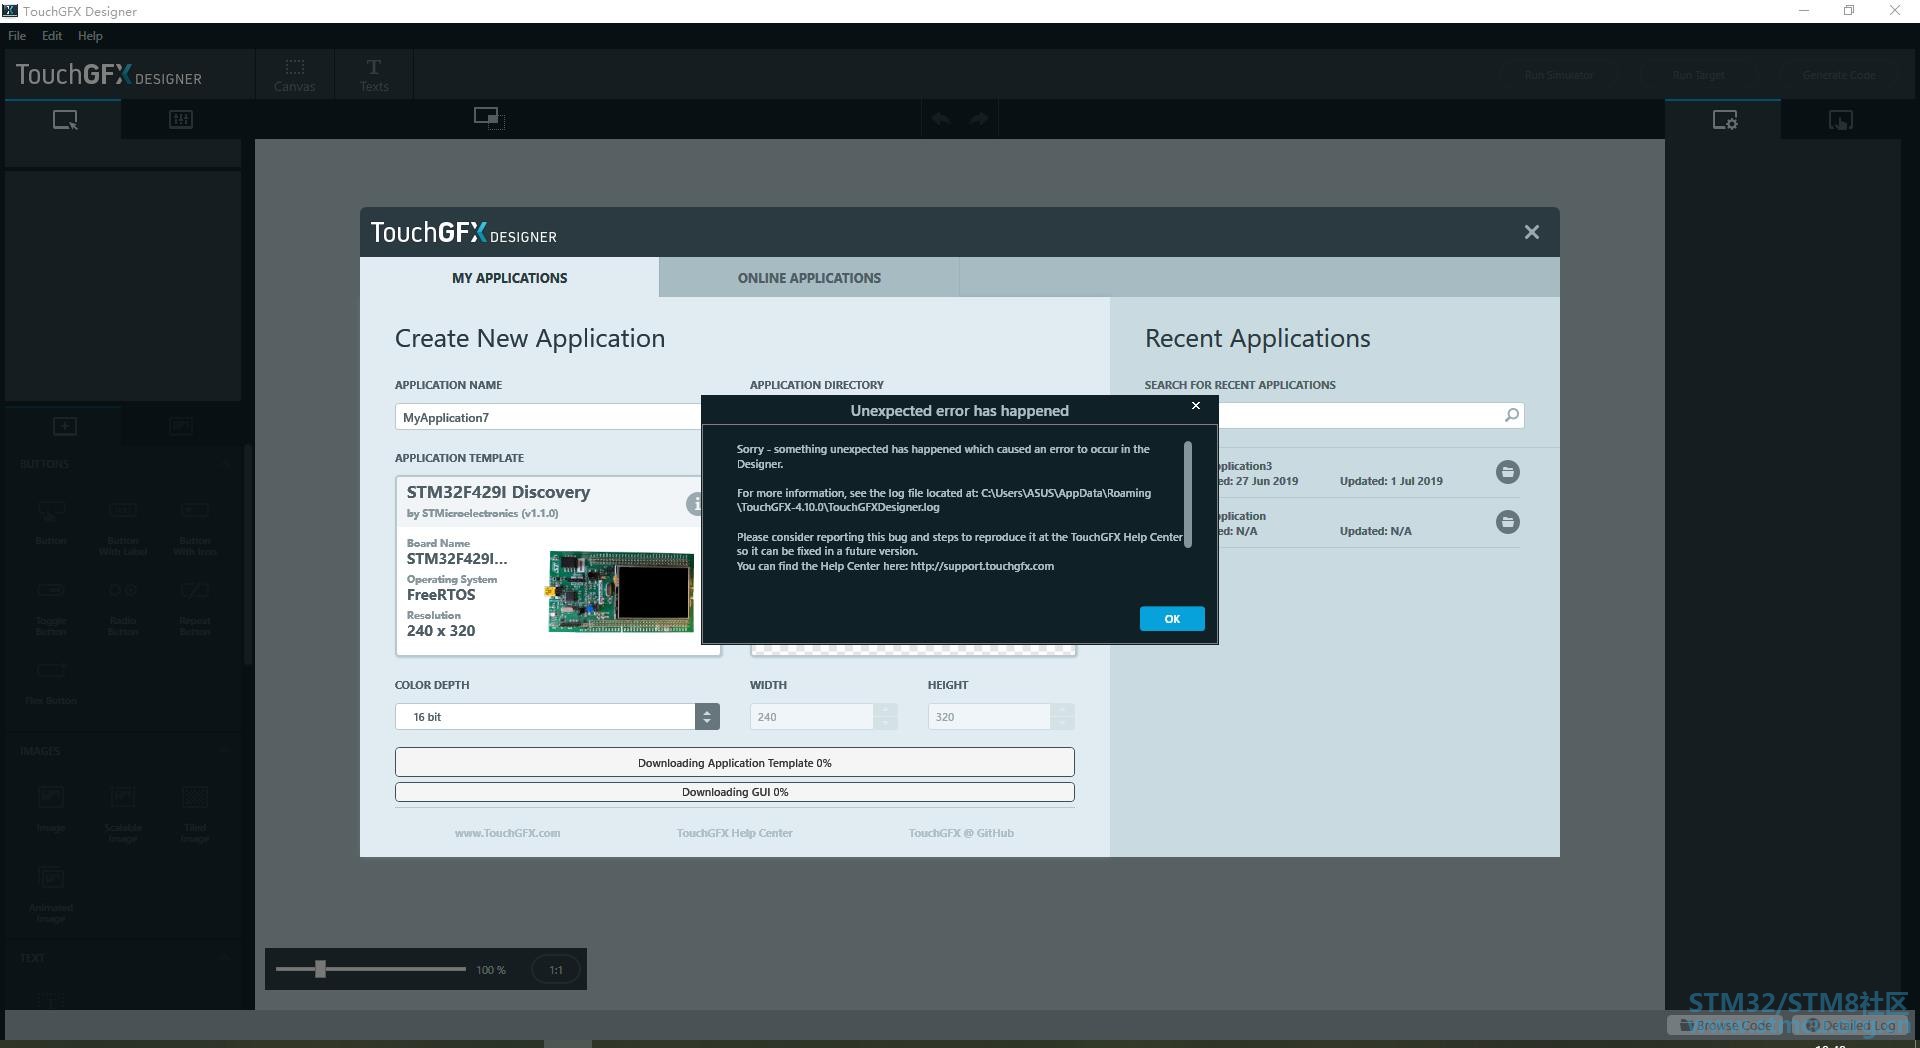Open the properties panel tab icon
Screen dimensions: 1920x1048
(x=1724, y=120)
